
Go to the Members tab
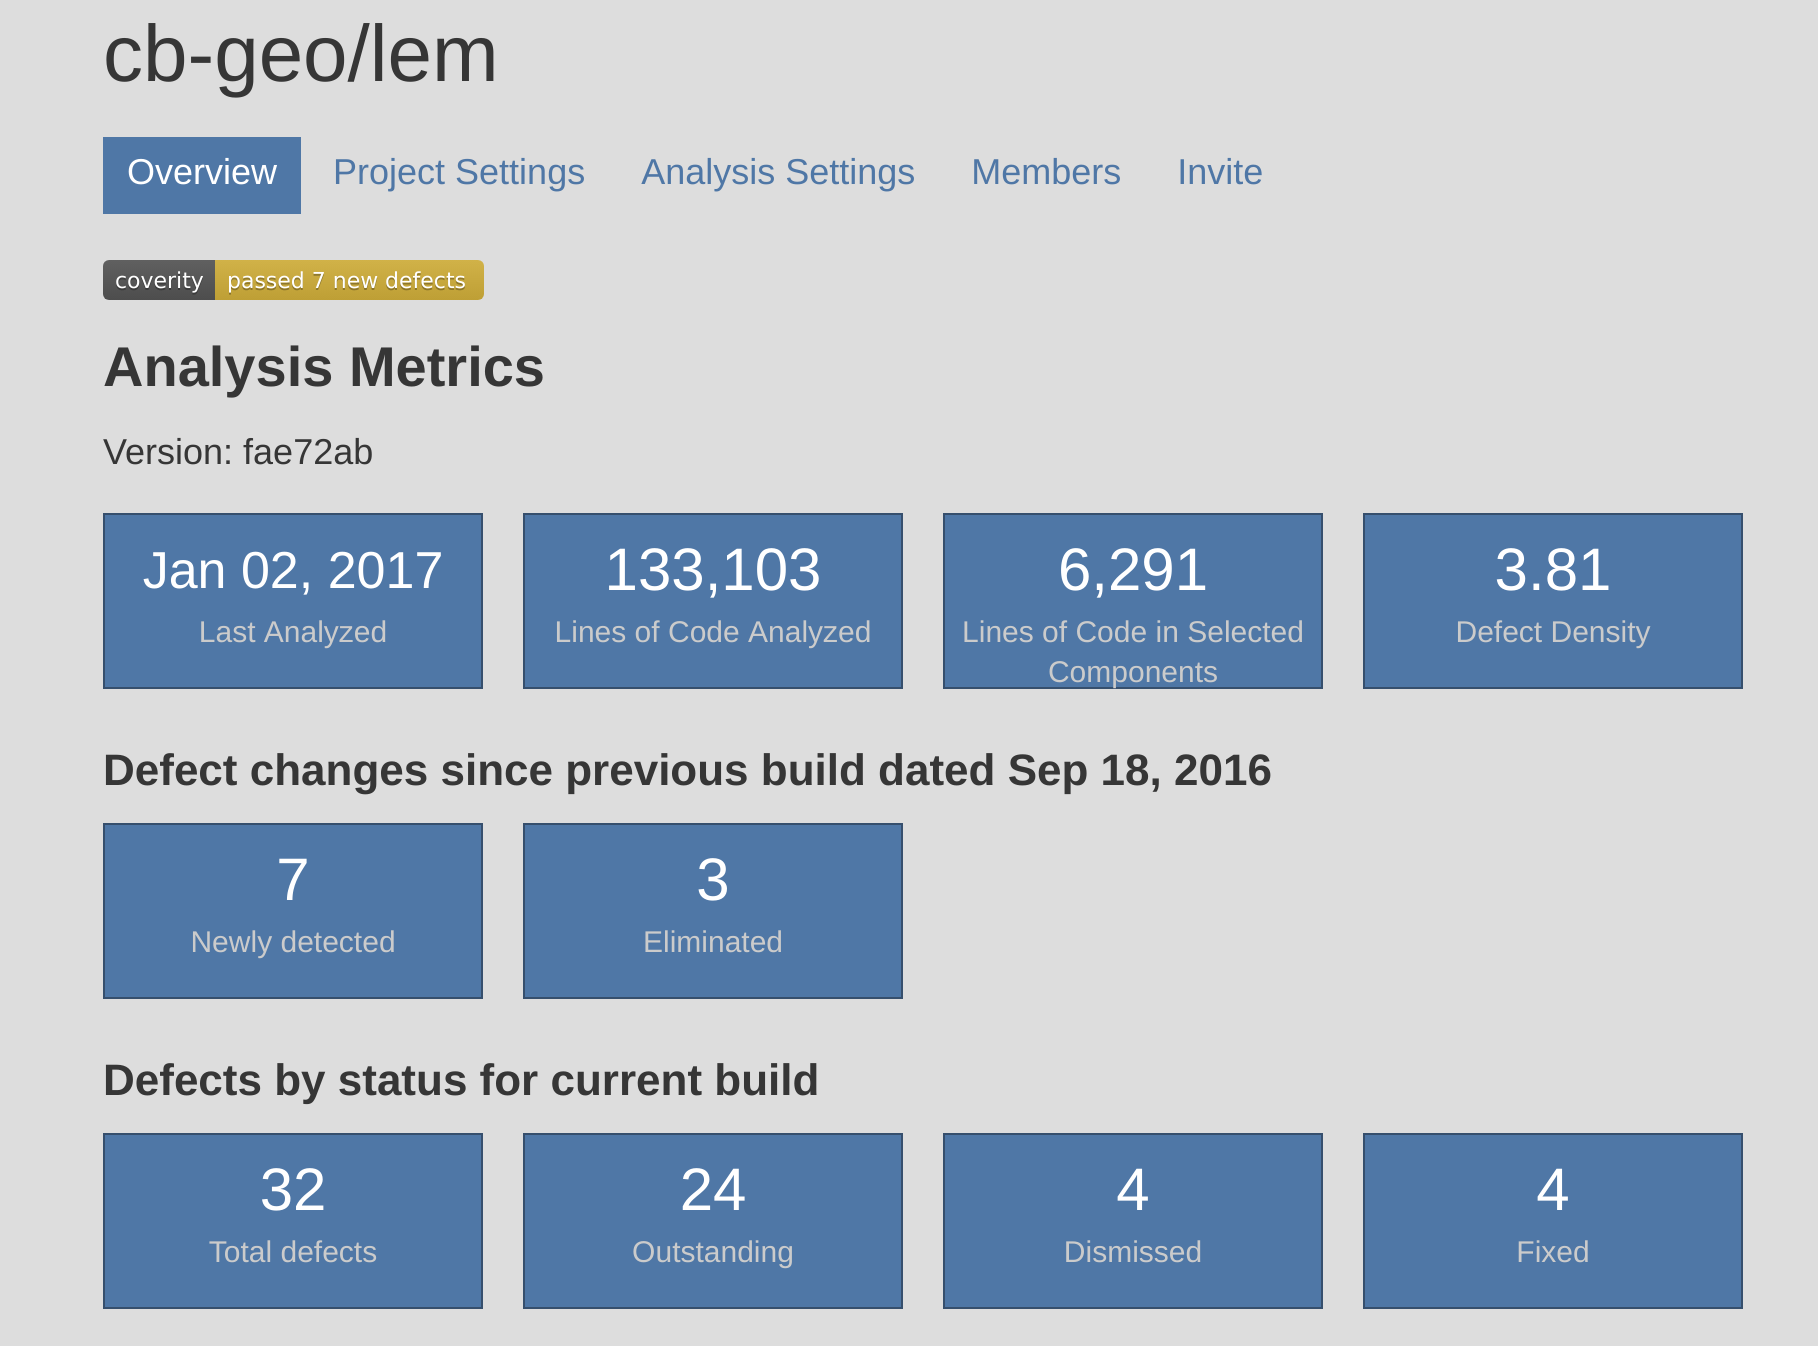(1046, 173)
